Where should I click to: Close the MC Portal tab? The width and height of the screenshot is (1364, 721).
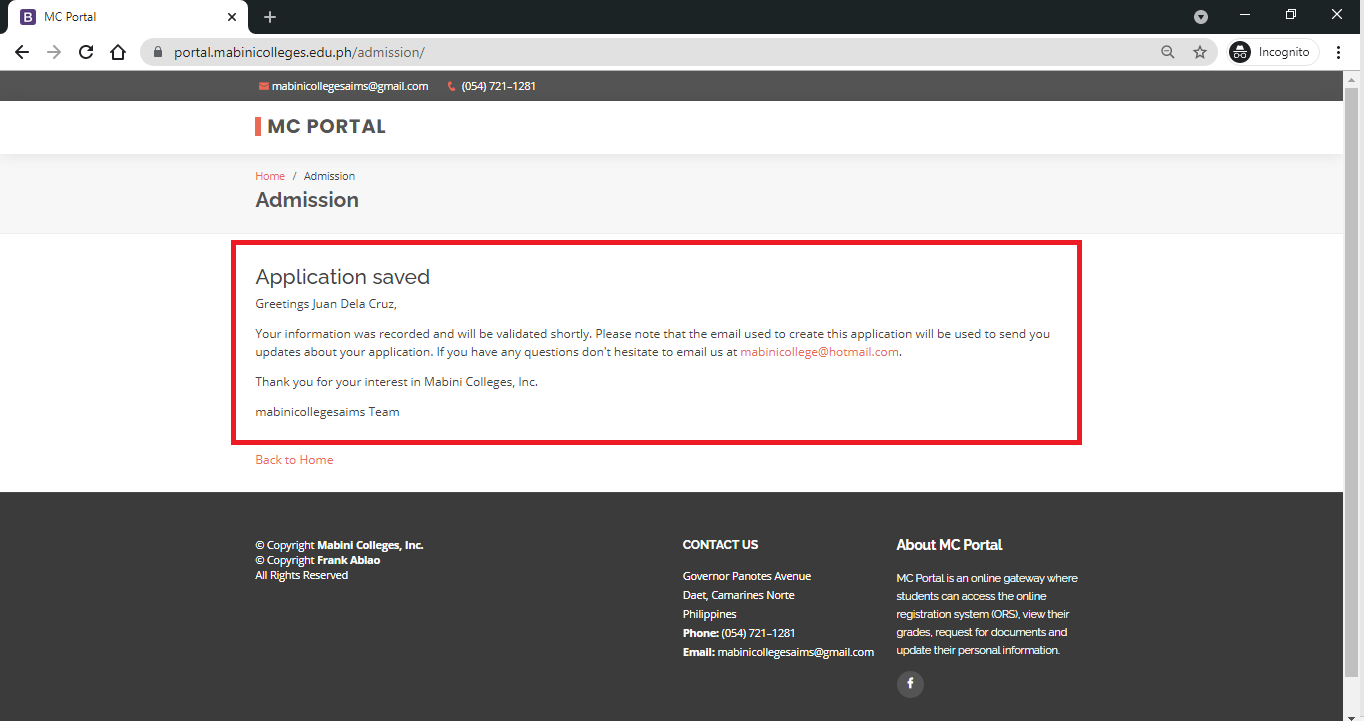(232, 17)
